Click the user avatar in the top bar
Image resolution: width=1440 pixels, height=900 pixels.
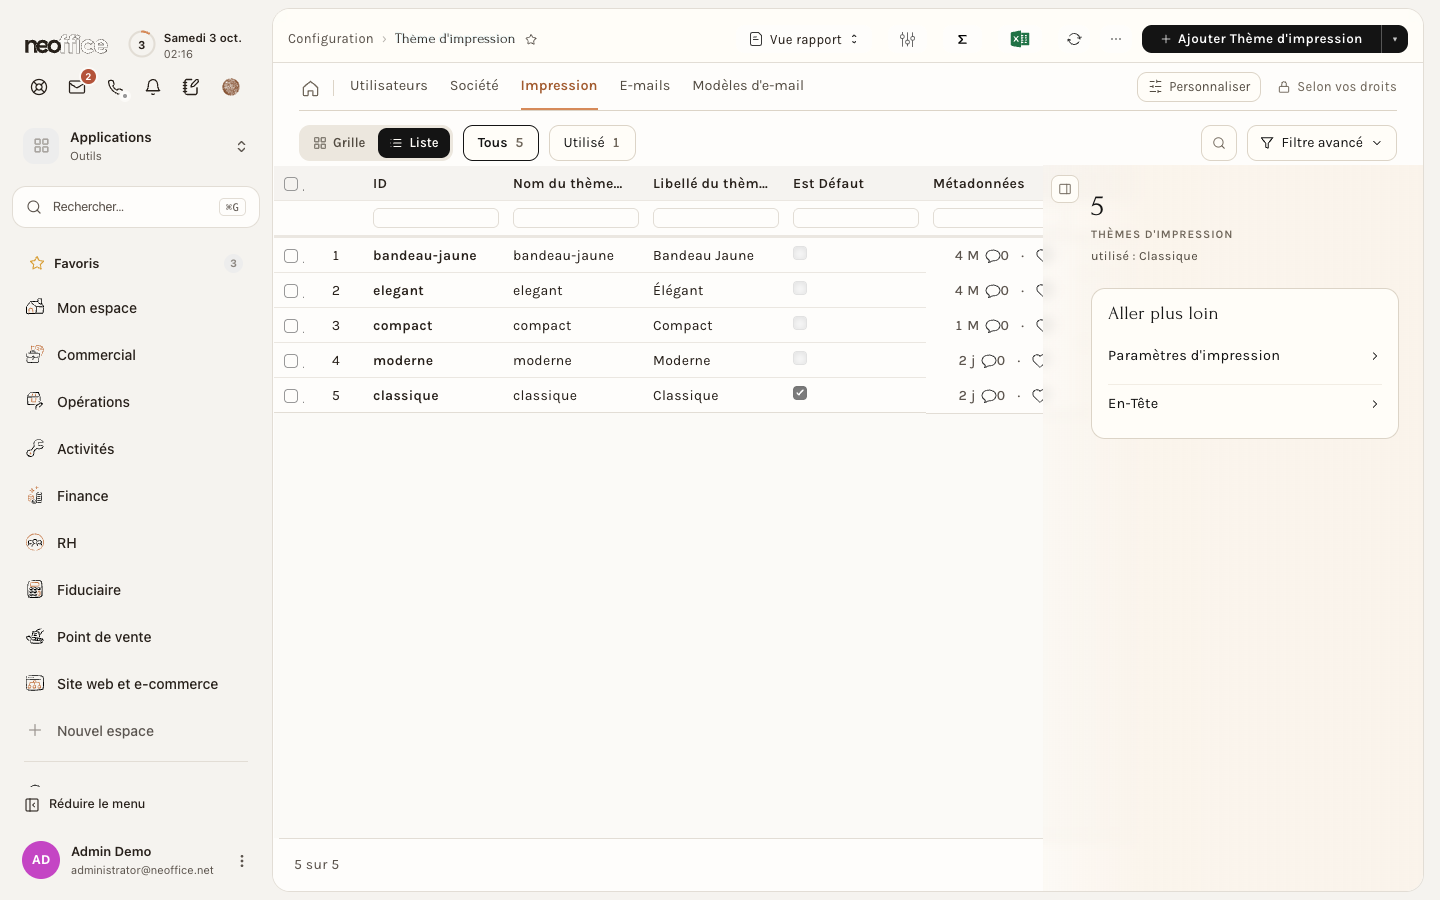pyautogui.click(x=231, y=87)
